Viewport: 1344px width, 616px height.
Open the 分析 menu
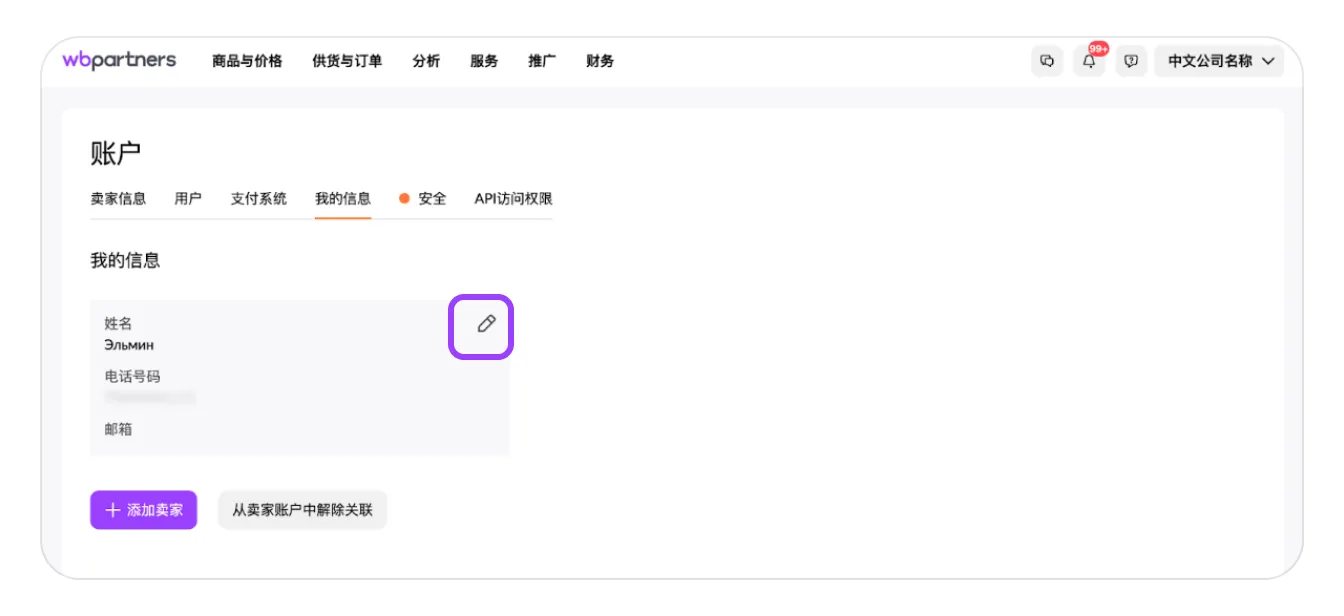pos(426,61)
